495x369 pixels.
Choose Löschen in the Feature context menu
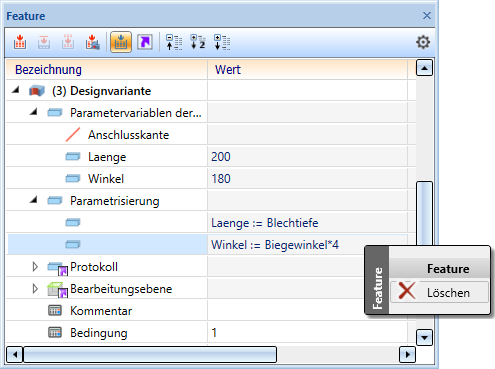pyautogui.click(x=439, y=292)
